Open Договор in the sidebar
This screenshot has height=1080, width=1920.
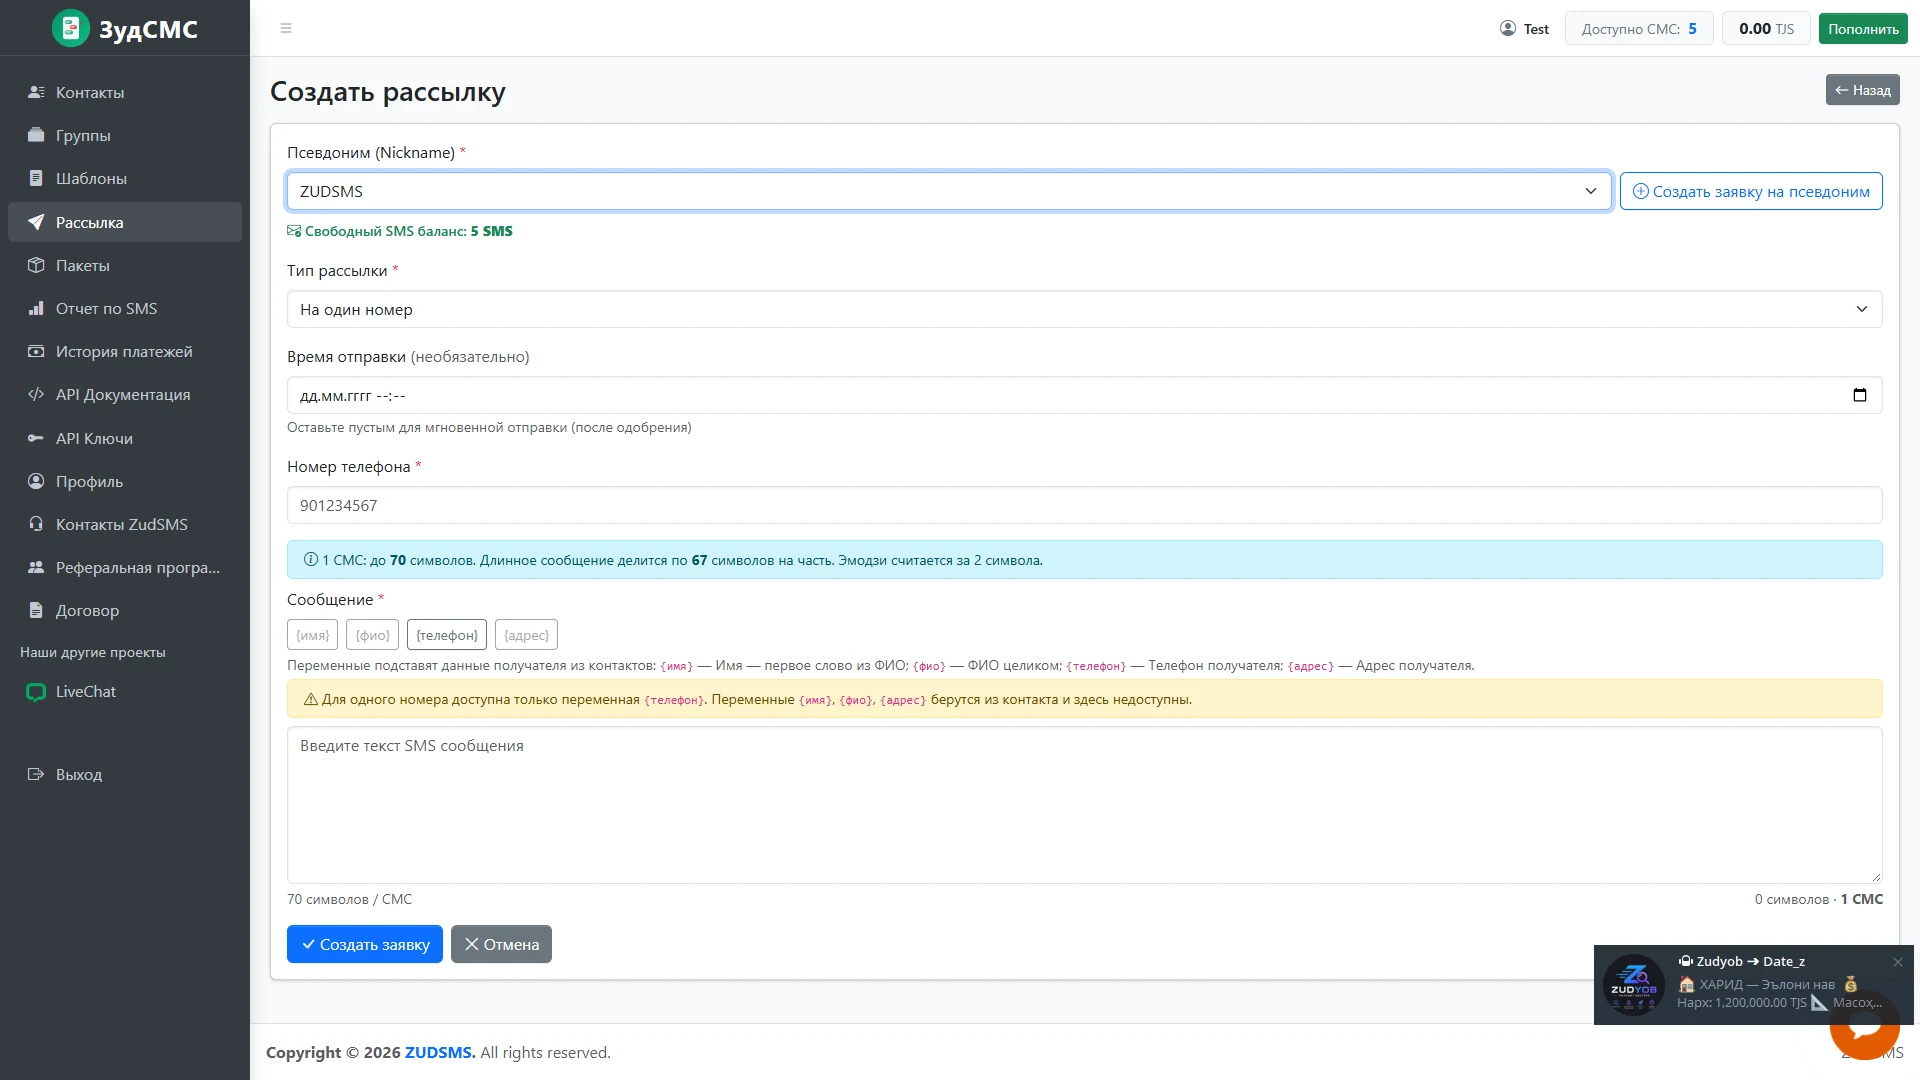pos(125,610)
